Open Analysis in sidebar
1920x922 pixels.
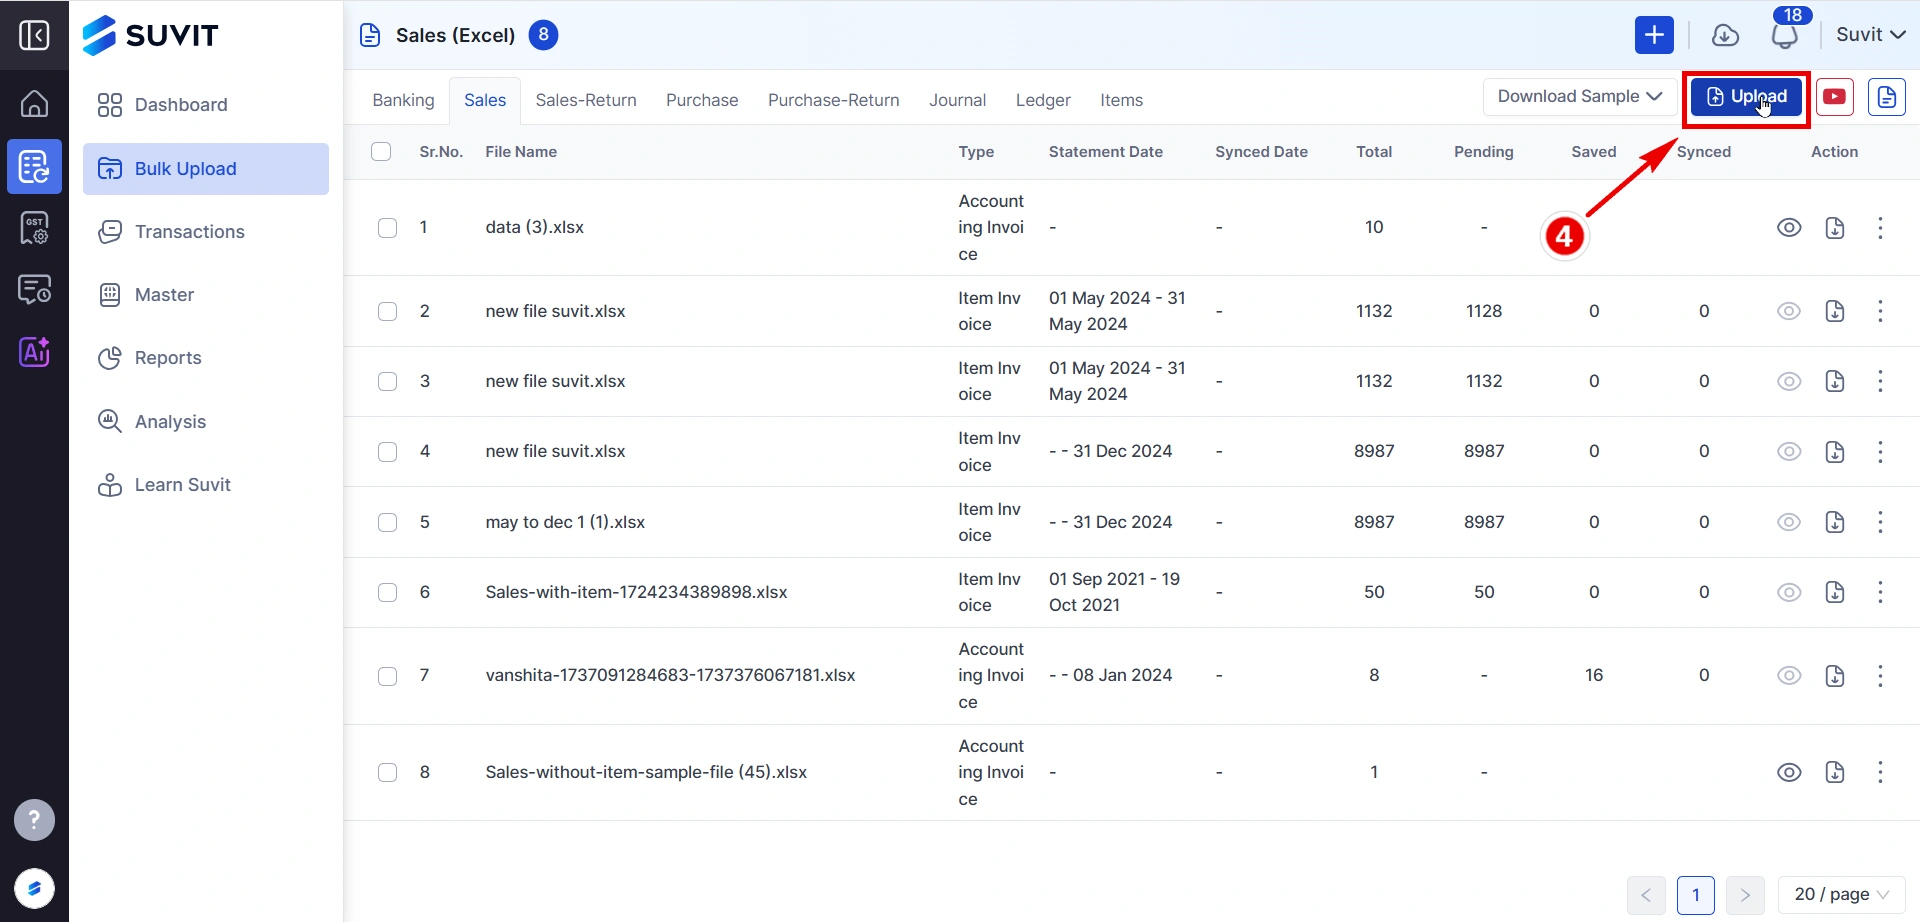(x=205, y=422)
